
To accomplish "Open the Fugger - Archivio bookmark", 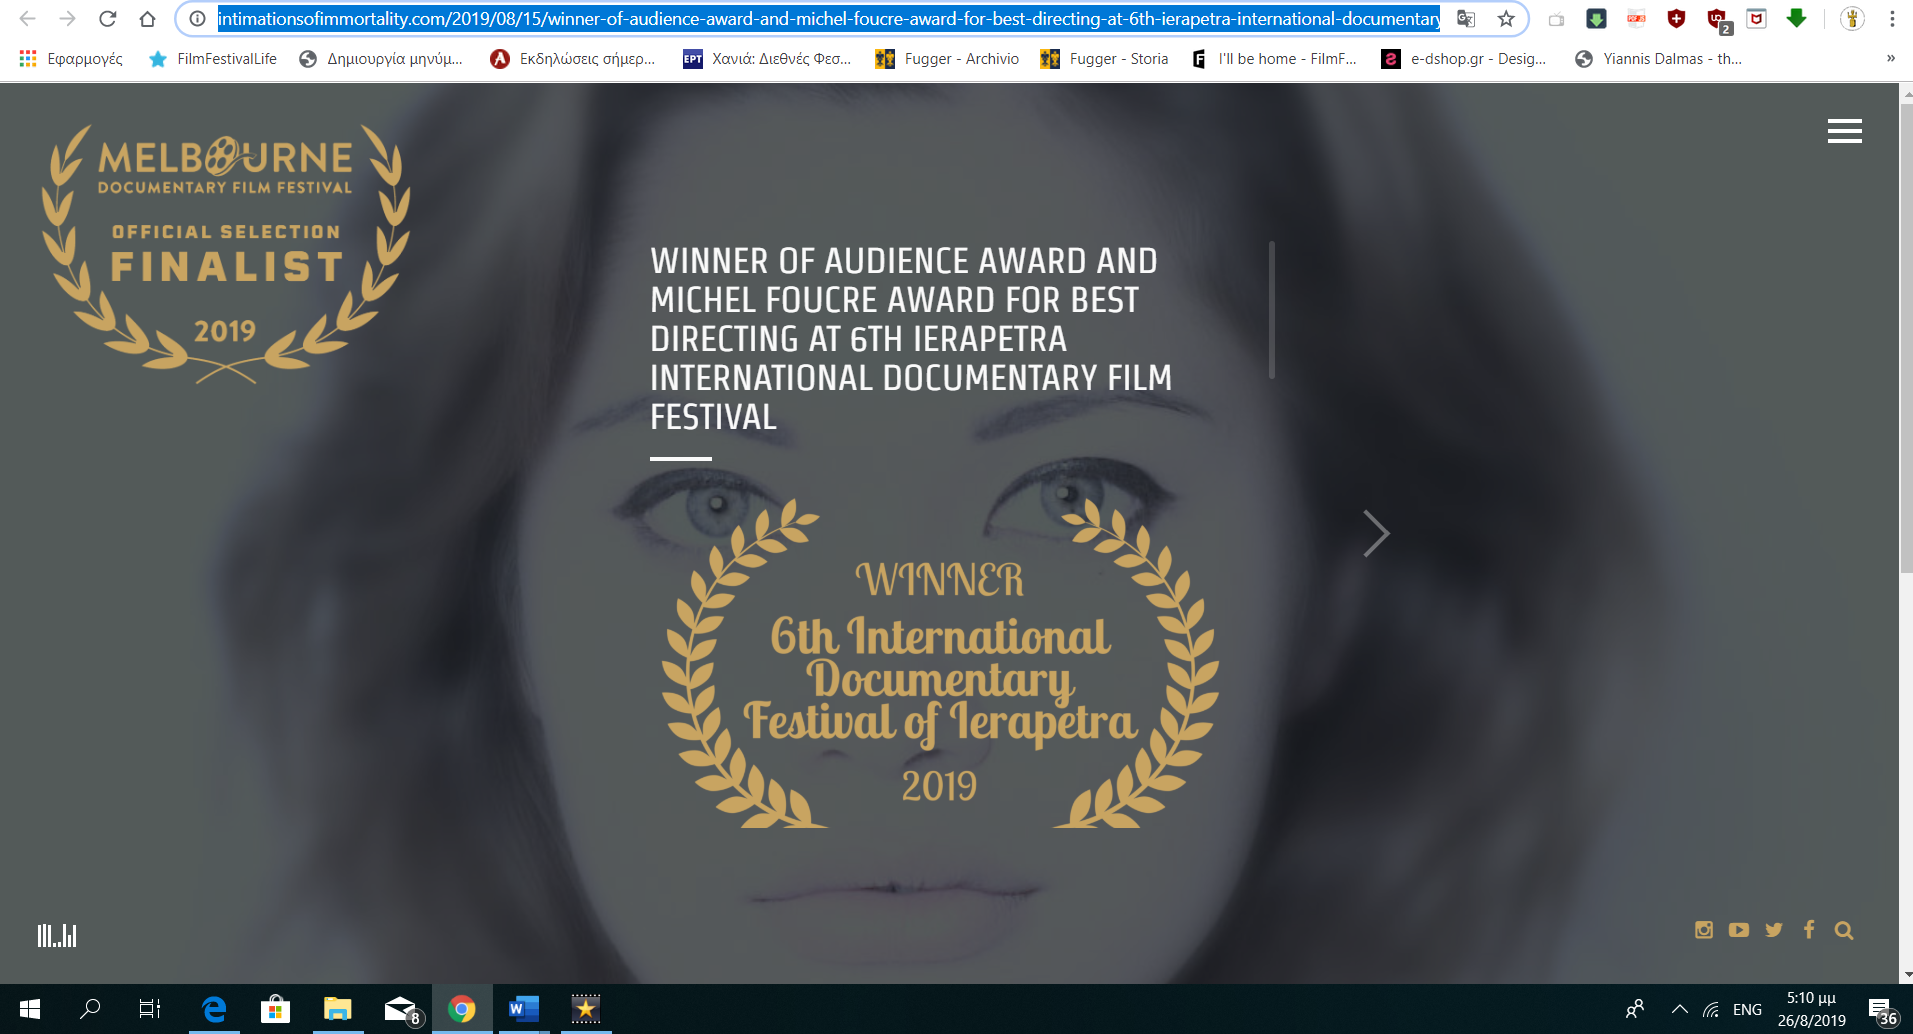I will tap(947, 59).
